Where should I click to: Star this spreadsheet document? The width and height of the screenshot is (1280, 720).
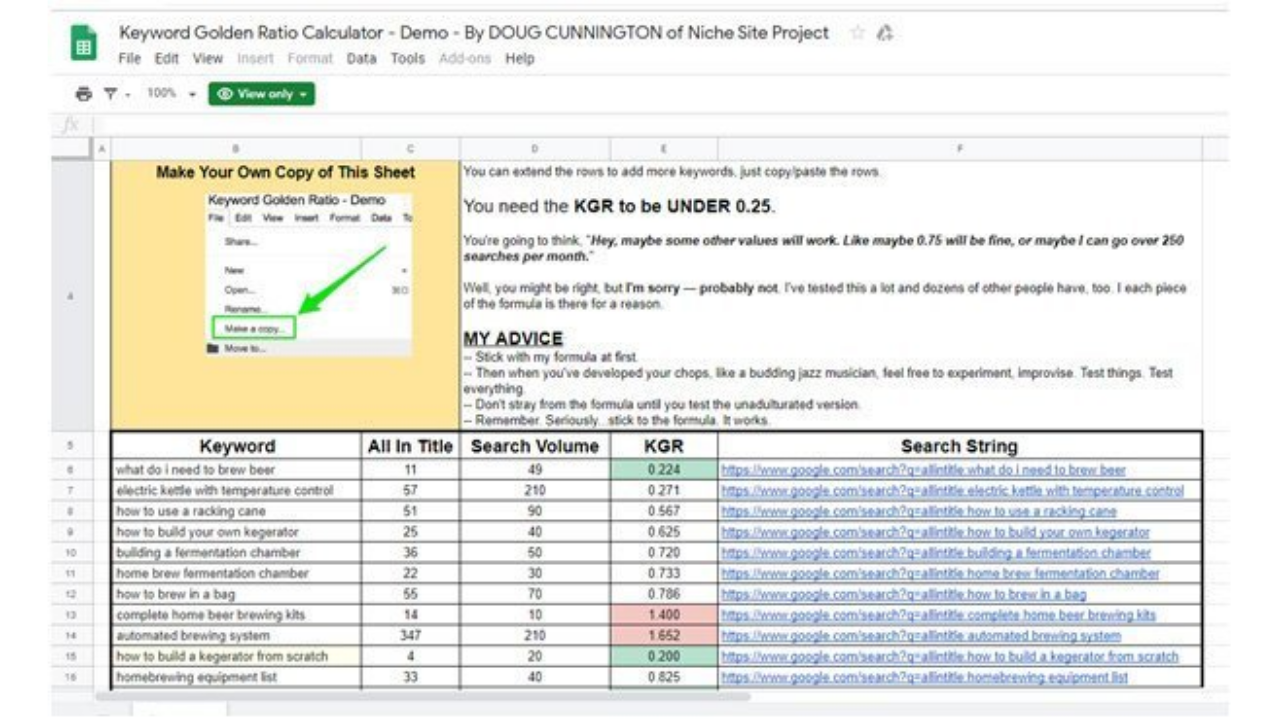click(856, 33)
